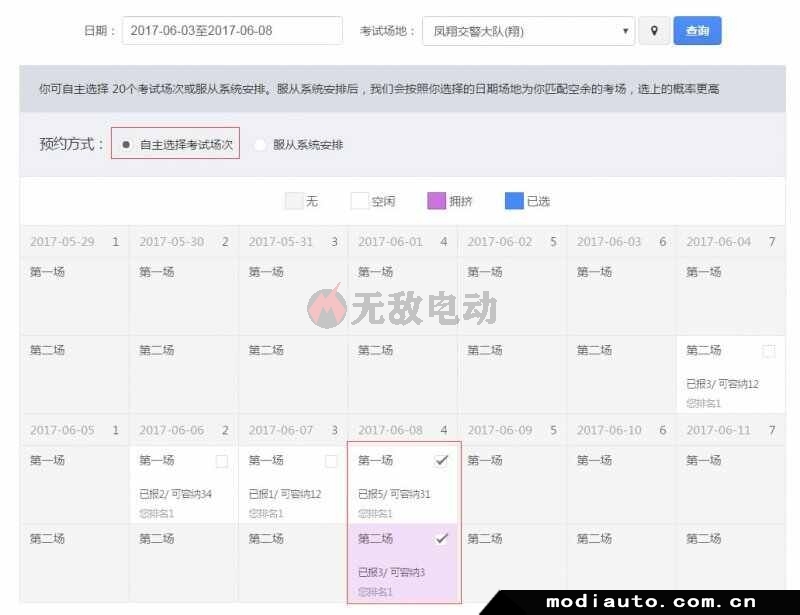This screenshot has width=800, height=615.
Task: Click 第二场 cell under 2017-06-05
Action: 74,563
